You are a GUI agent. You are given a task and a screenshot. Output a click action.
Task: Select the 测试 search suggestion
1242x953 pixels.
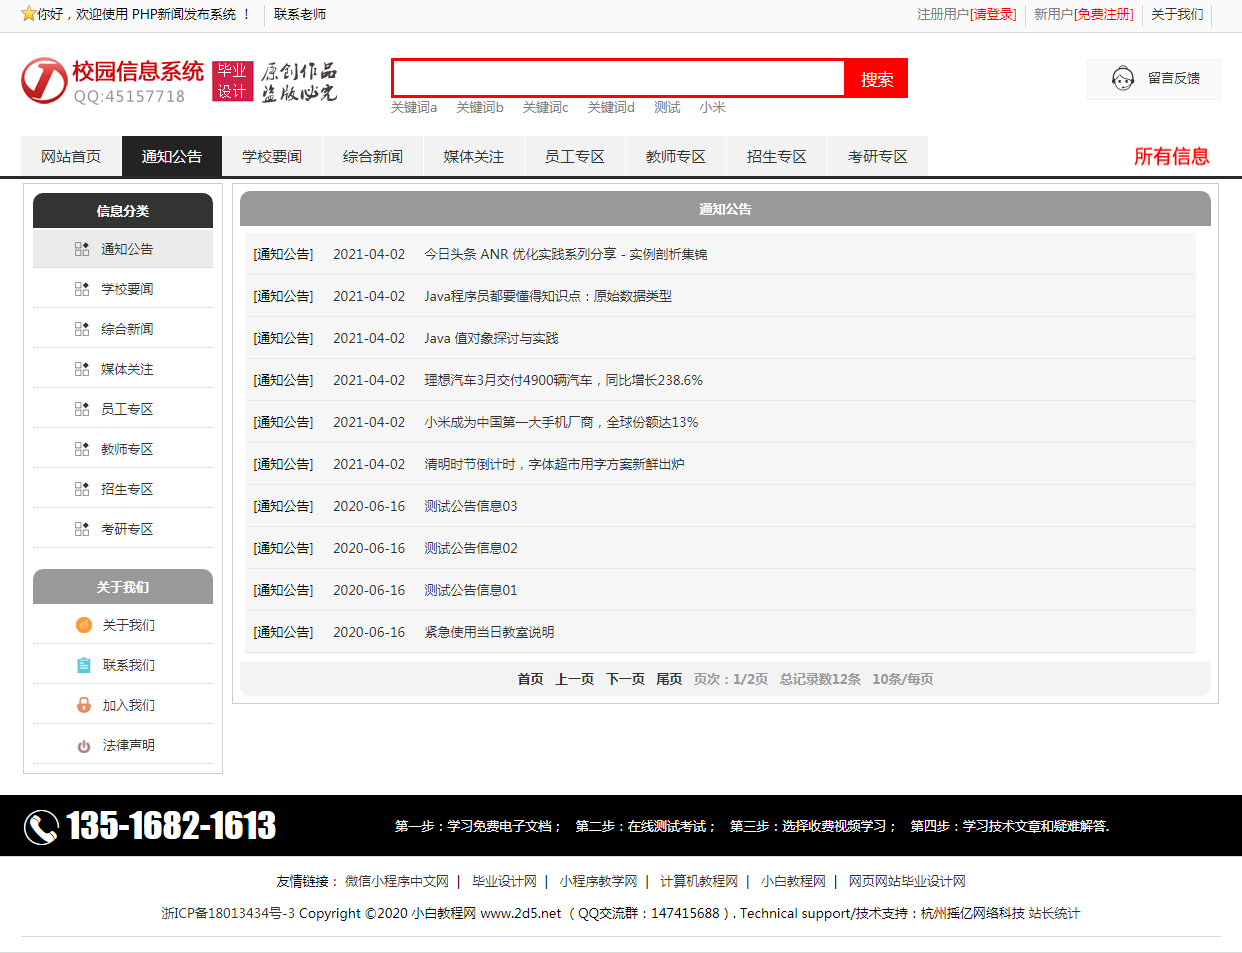[x=667, y=107]
